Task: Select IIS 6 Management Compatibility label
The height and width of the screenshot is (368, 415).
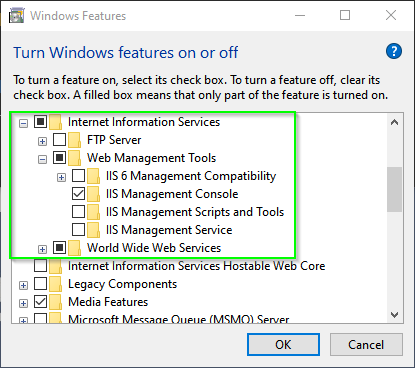Action: 191,176
